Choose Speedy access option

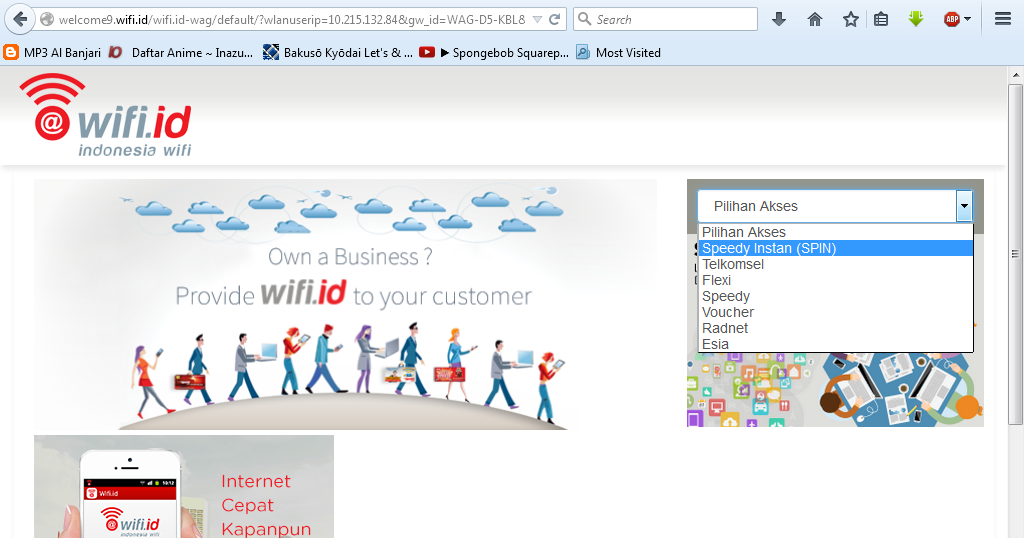click(835, 296)
